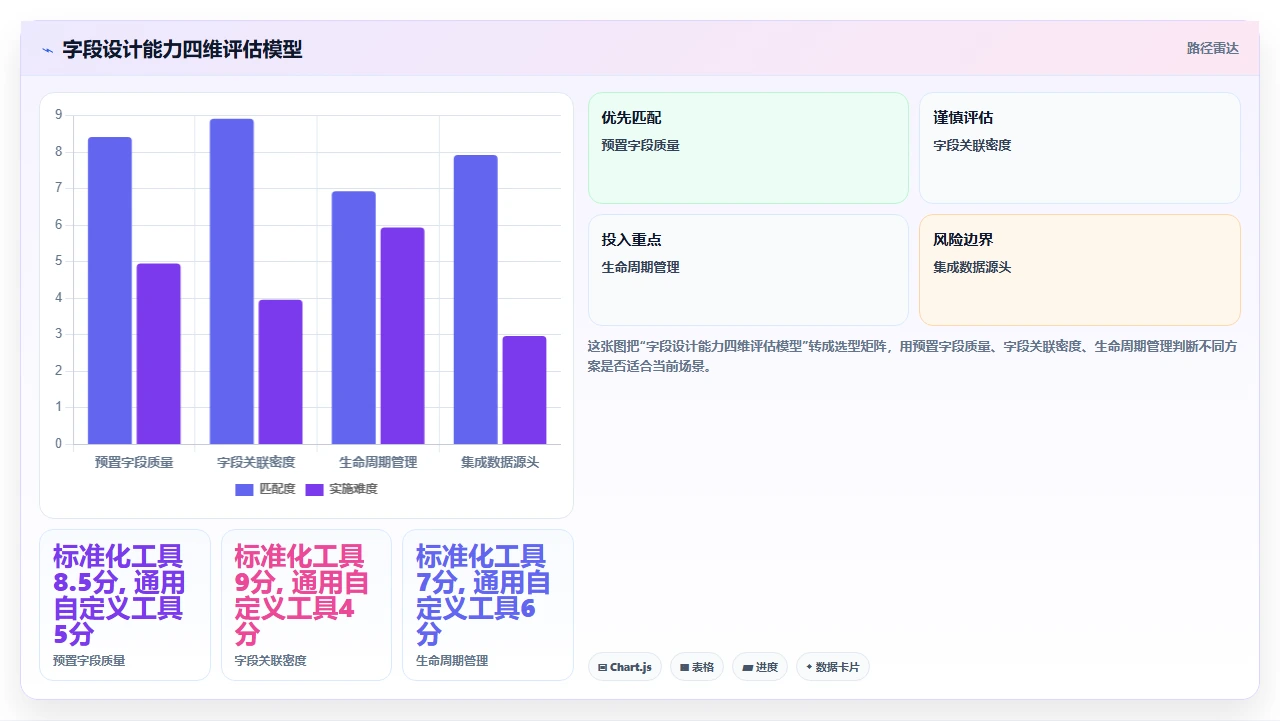Select the 生命周期管理 实施难度 bar

click(402, 336)
